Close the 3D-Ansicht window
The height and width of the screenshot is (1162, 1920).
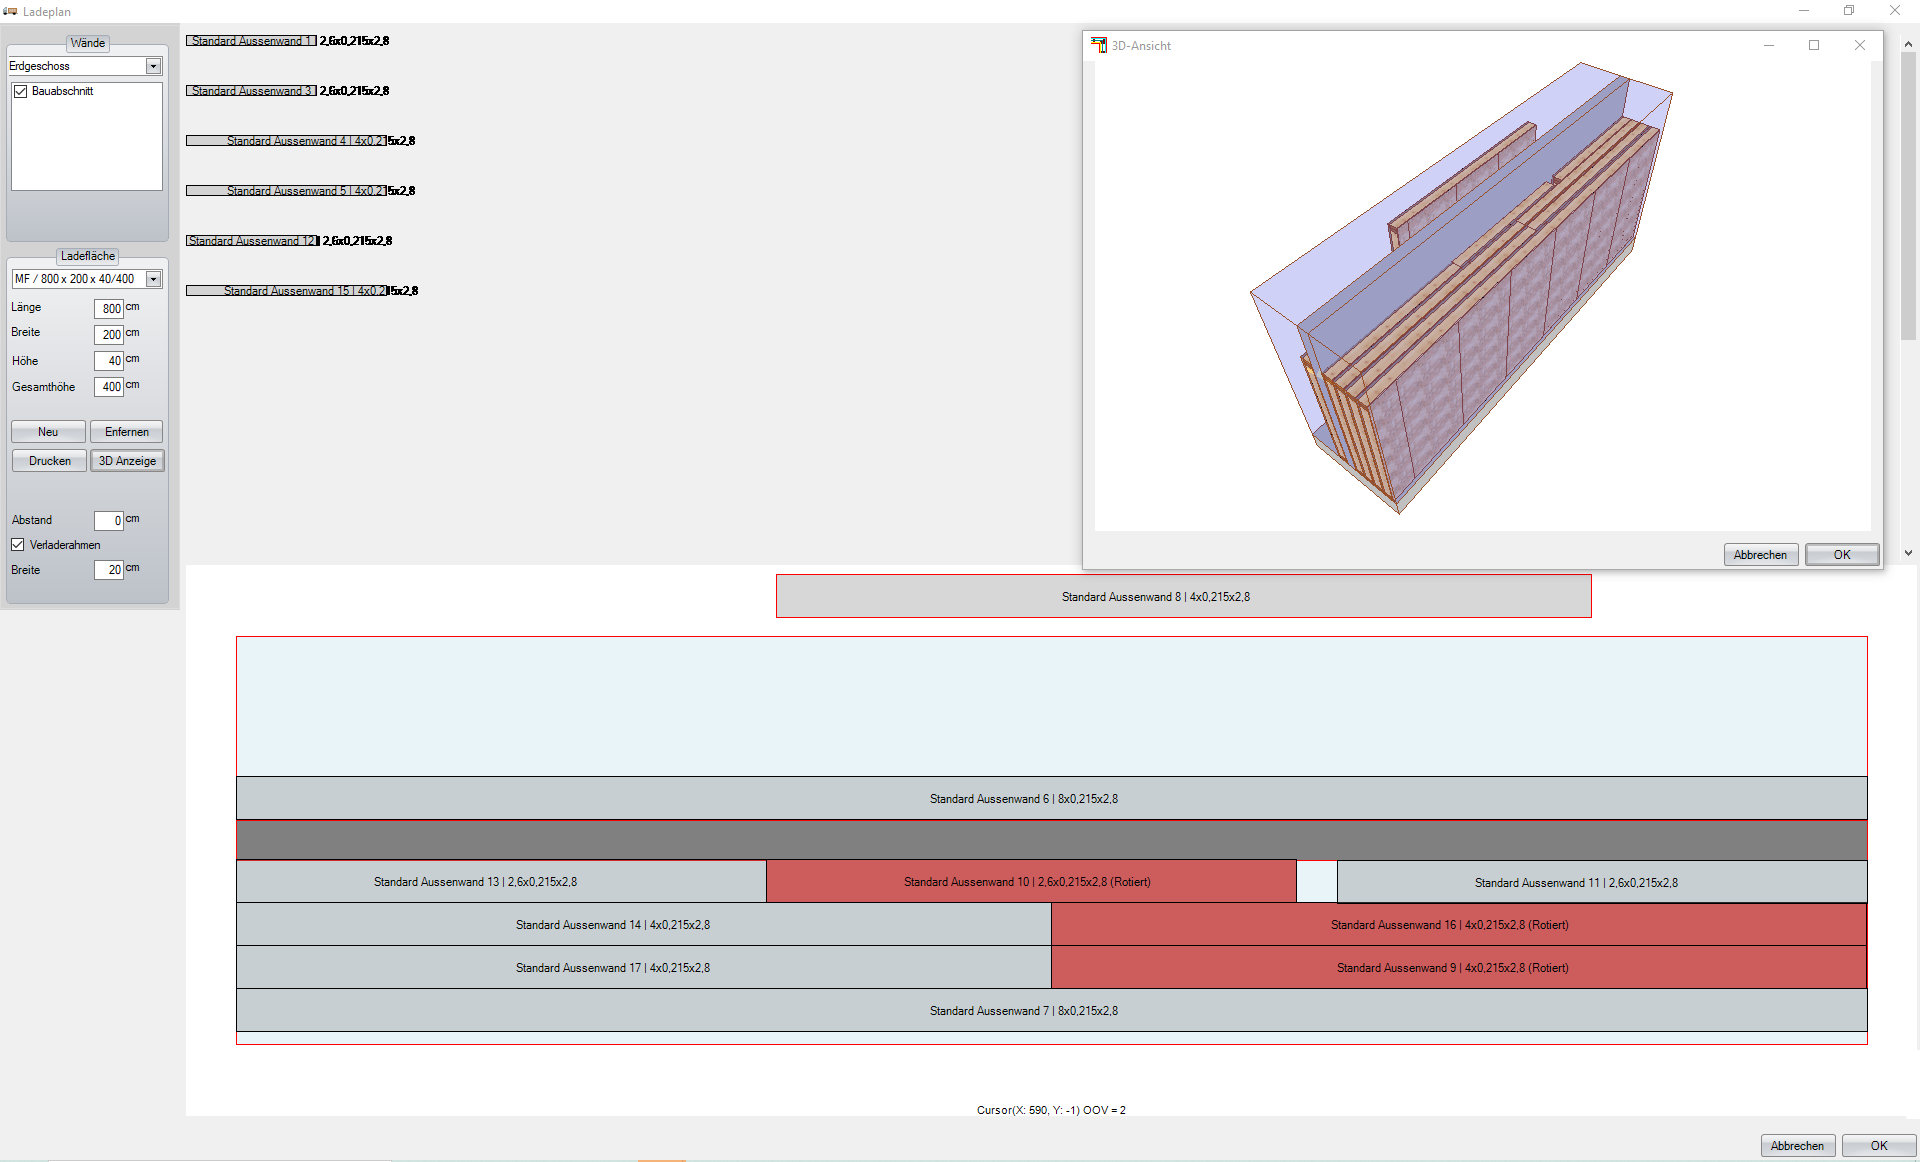1860,45
